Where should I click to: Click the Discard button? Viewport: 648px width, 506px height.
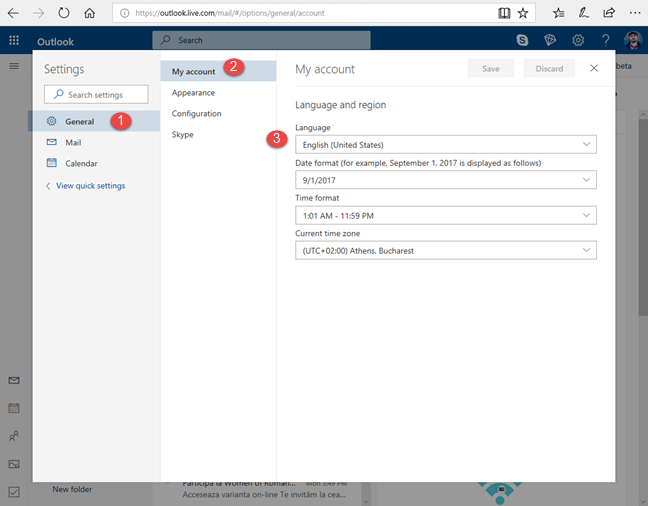coord(549,69)
